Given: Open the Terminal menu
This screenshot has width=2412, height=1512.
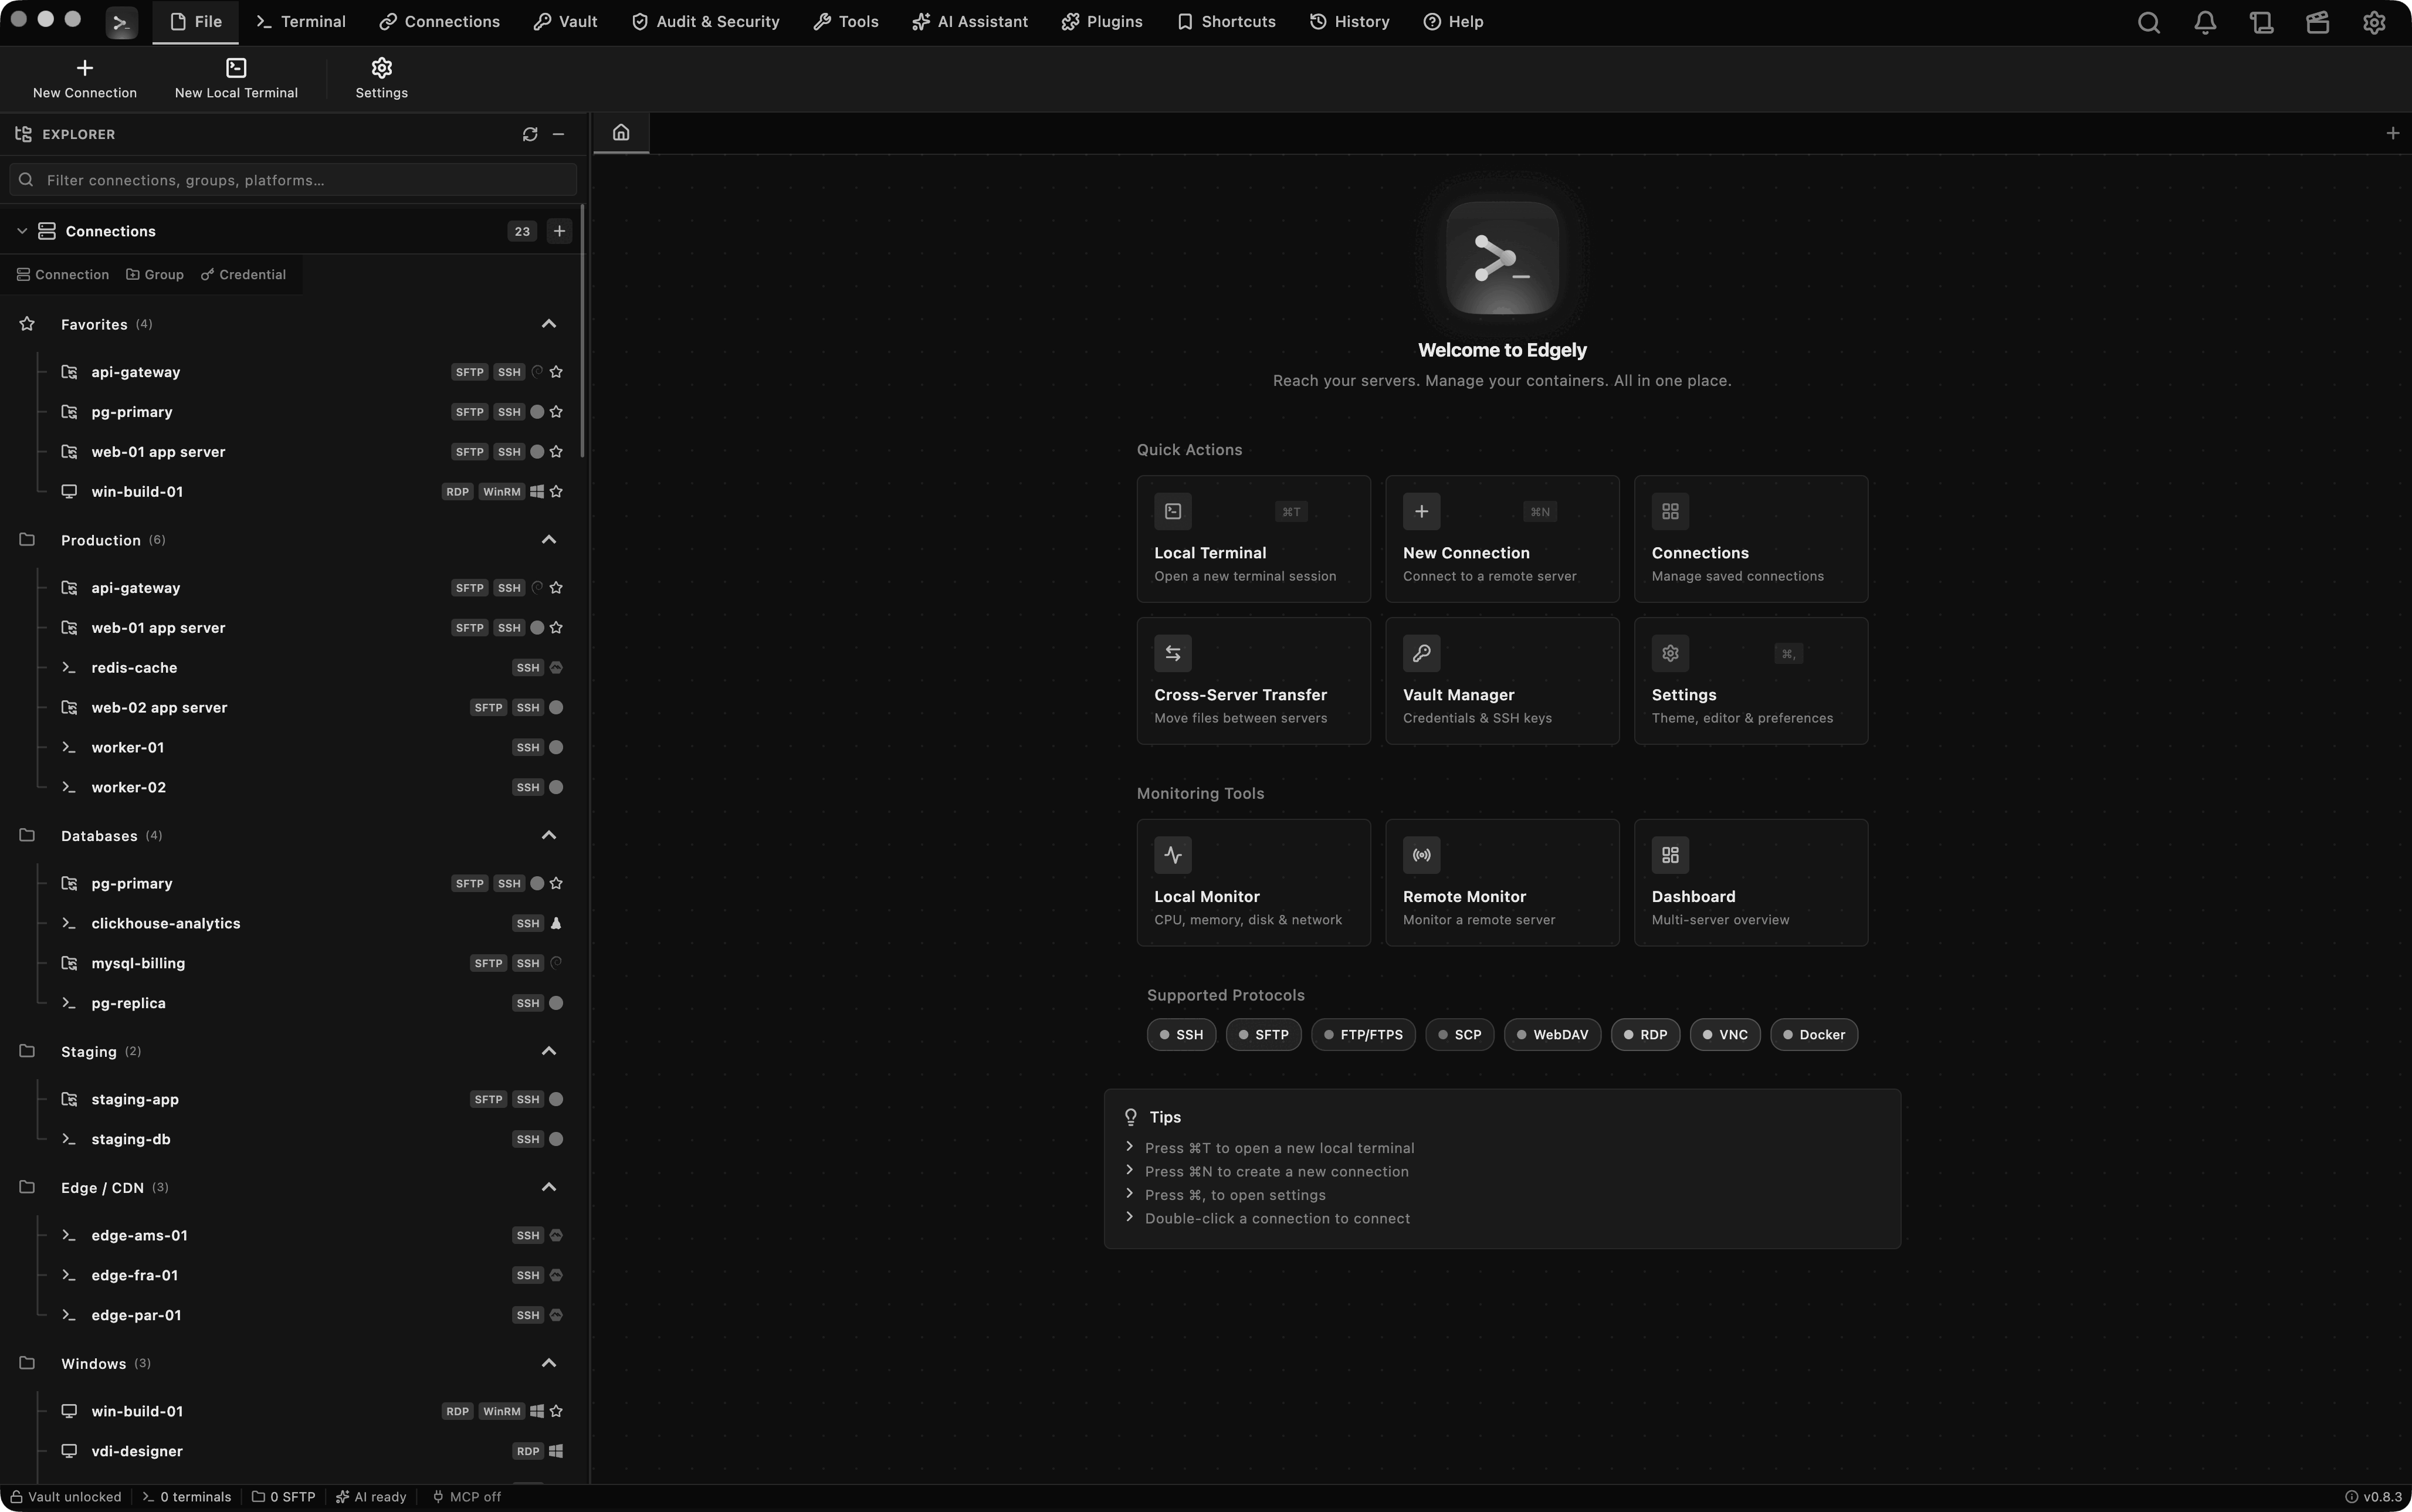Looking at the screenshot, I should 300,22.
